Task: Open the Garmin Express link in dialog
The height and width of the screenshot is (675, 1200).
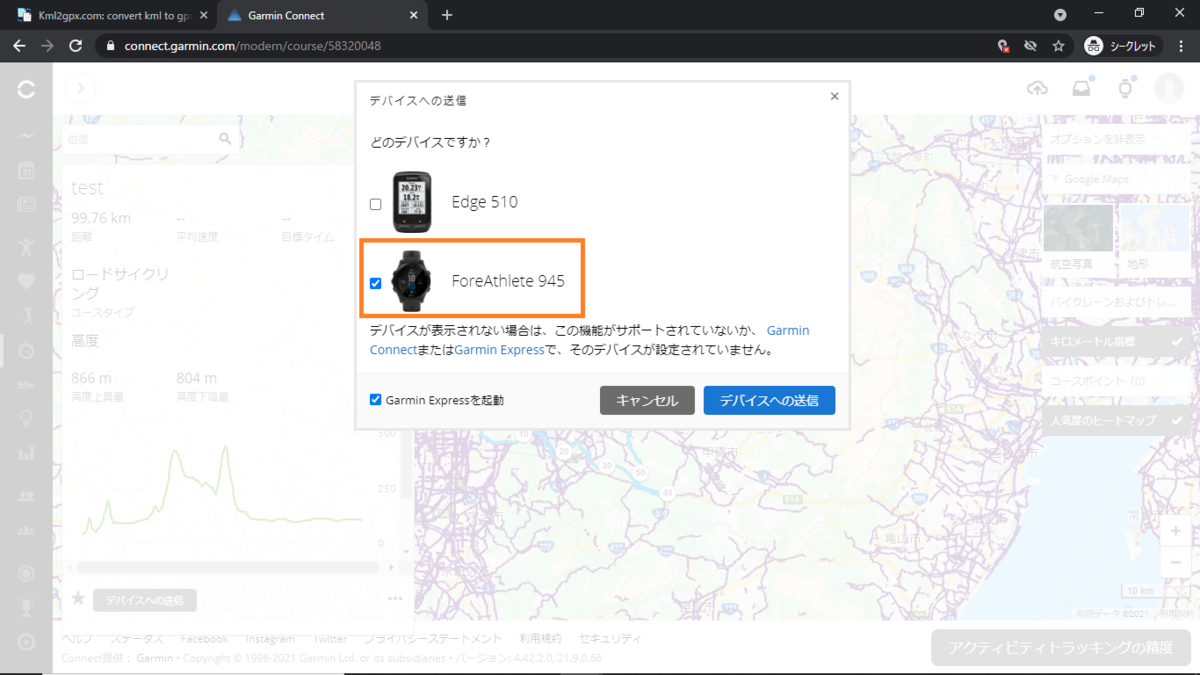Action: click(499, 350)
